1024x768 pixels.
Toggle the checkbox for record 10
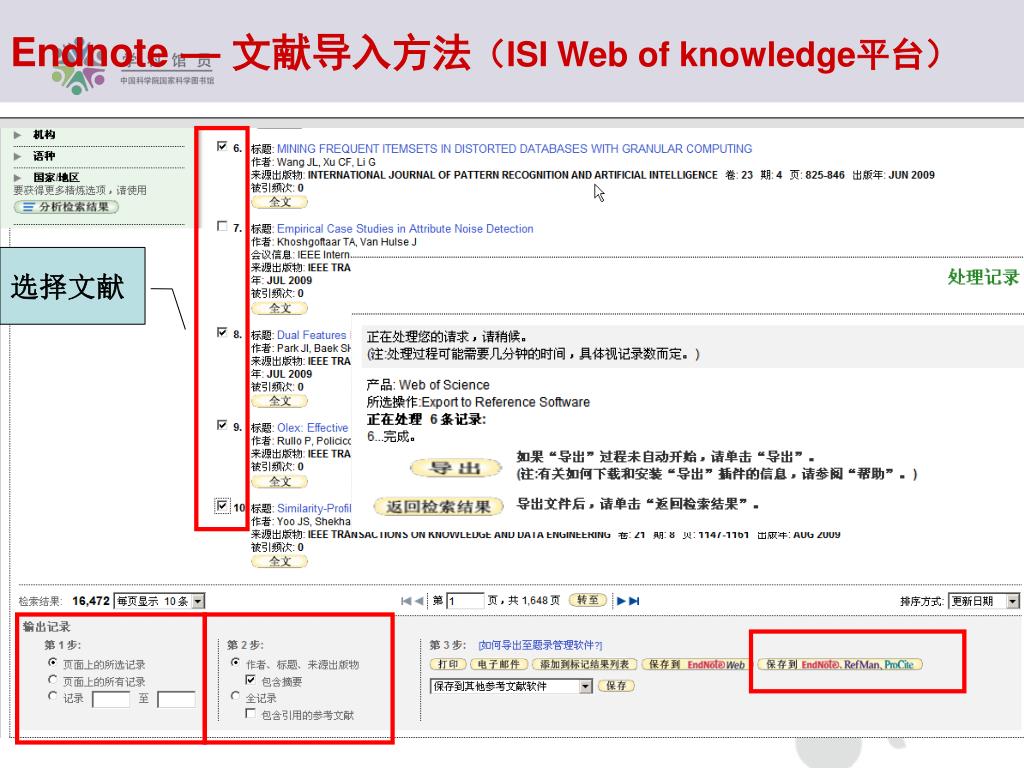click(x=222, y=505)
